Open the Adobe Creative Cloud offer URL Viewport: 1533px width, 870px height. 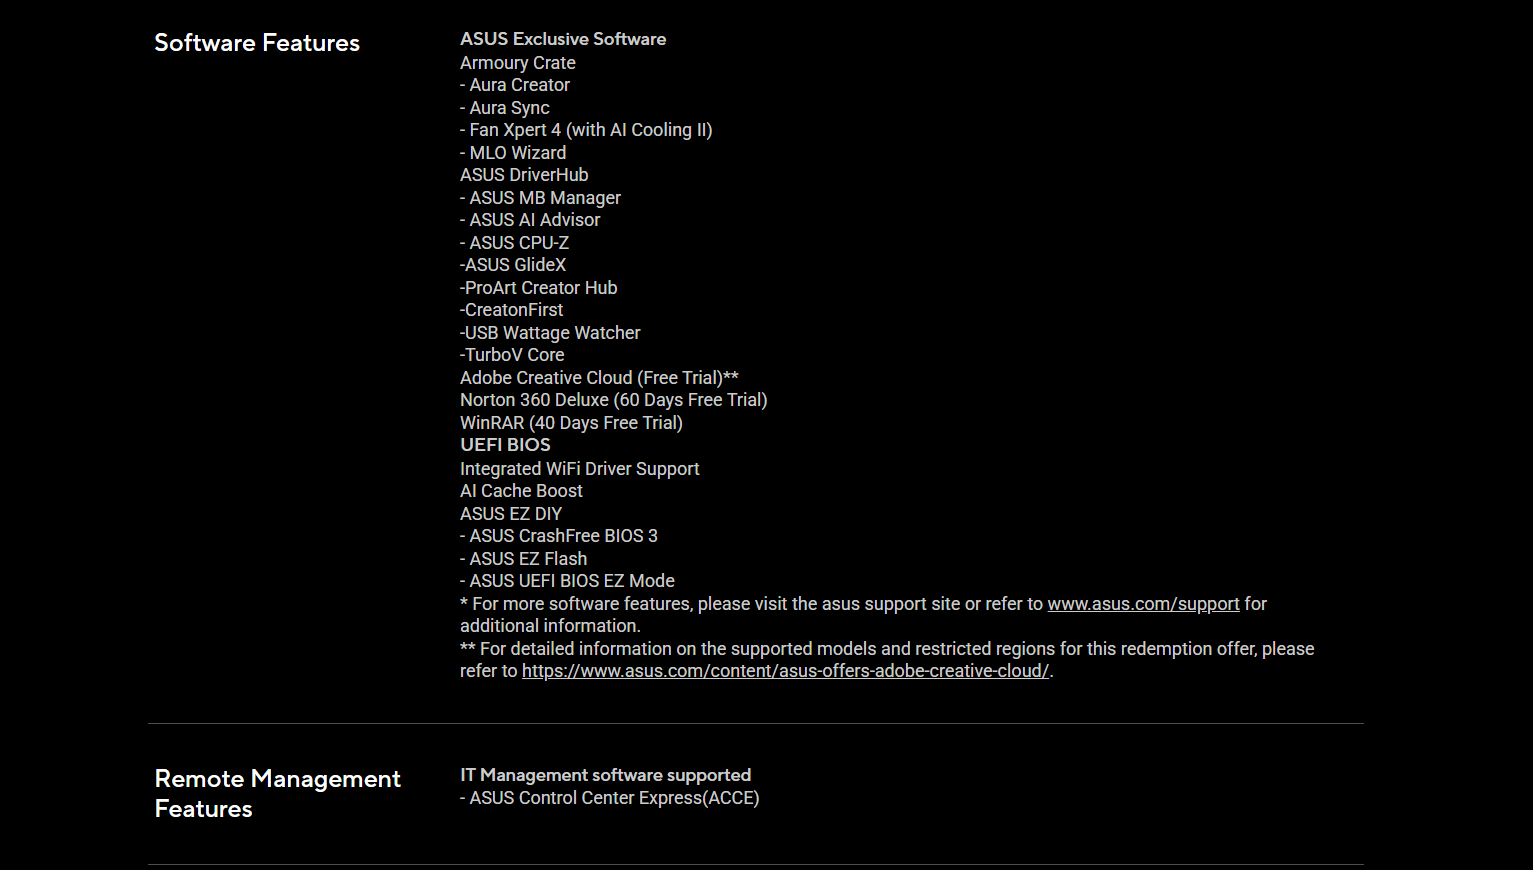[x=785, y=671]
